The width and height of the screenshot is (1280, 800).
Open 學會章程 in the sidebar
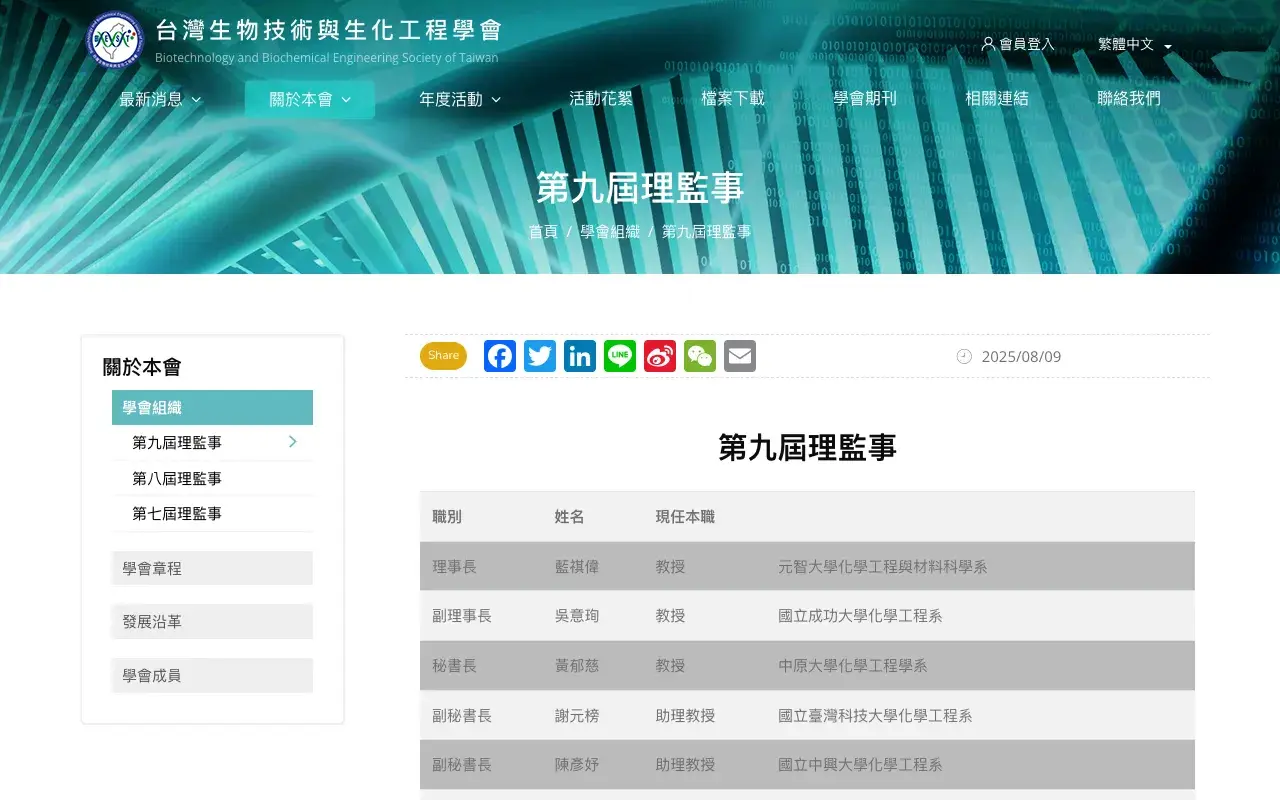coord(212,568)
